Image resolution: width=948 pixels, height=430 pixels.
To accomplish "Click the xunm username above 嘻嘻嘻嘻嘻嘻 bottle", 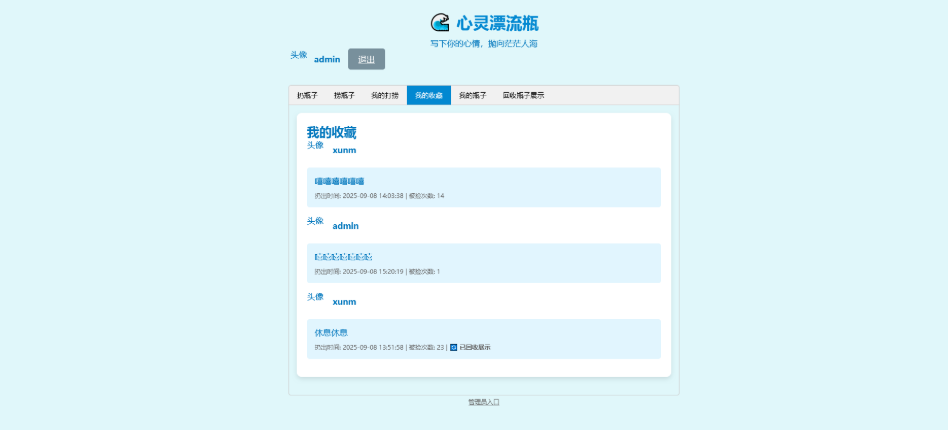I will coord(344,150).
